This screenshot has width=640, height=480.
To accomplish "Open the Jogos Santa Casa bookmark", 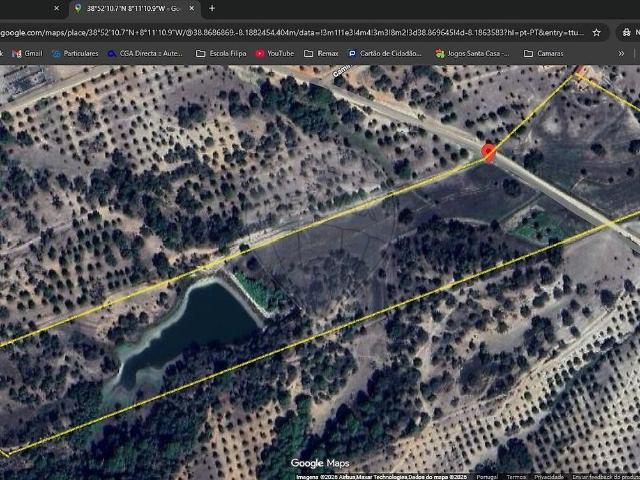I will tap(472, 53).
